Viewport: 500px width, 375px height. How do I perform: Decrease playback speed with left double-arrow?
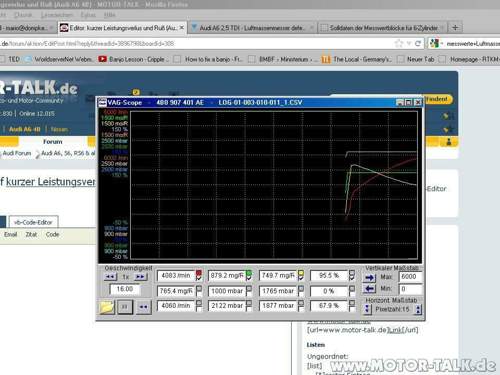click(x=110, y=277)
